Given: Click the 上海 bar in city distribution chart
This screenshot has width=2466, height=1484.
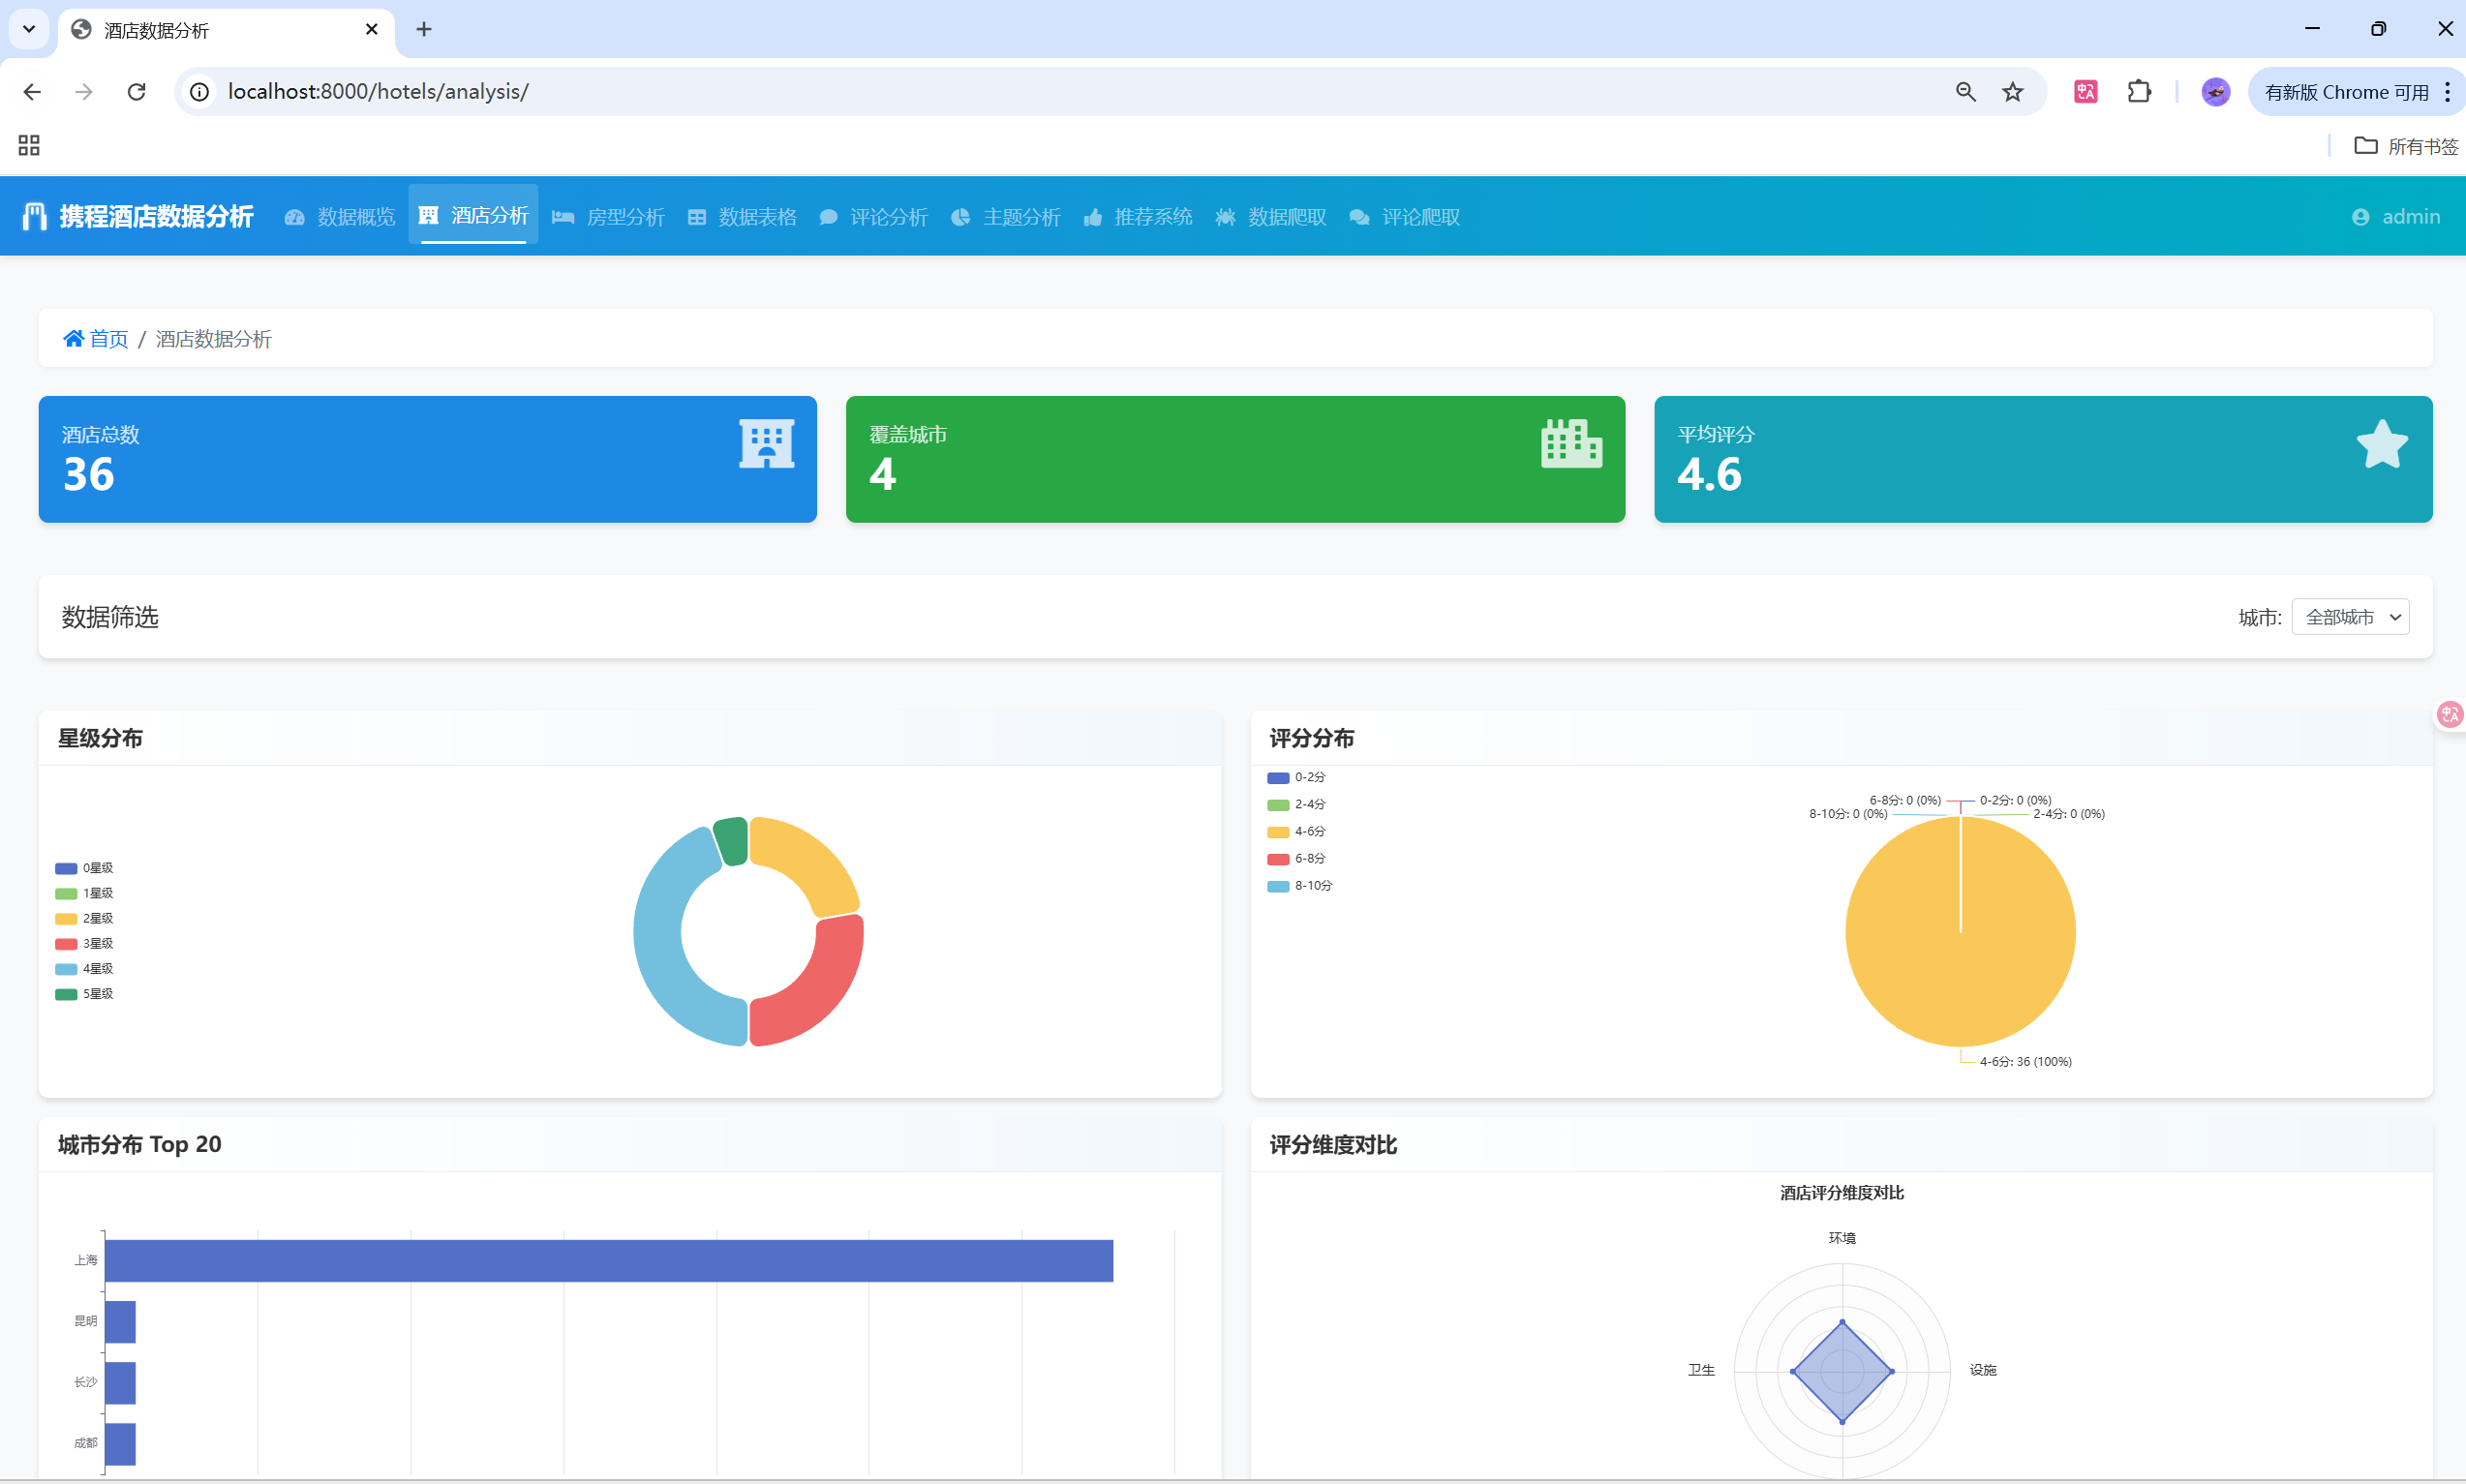Looking at the screenshot, I should point(608,1260).
